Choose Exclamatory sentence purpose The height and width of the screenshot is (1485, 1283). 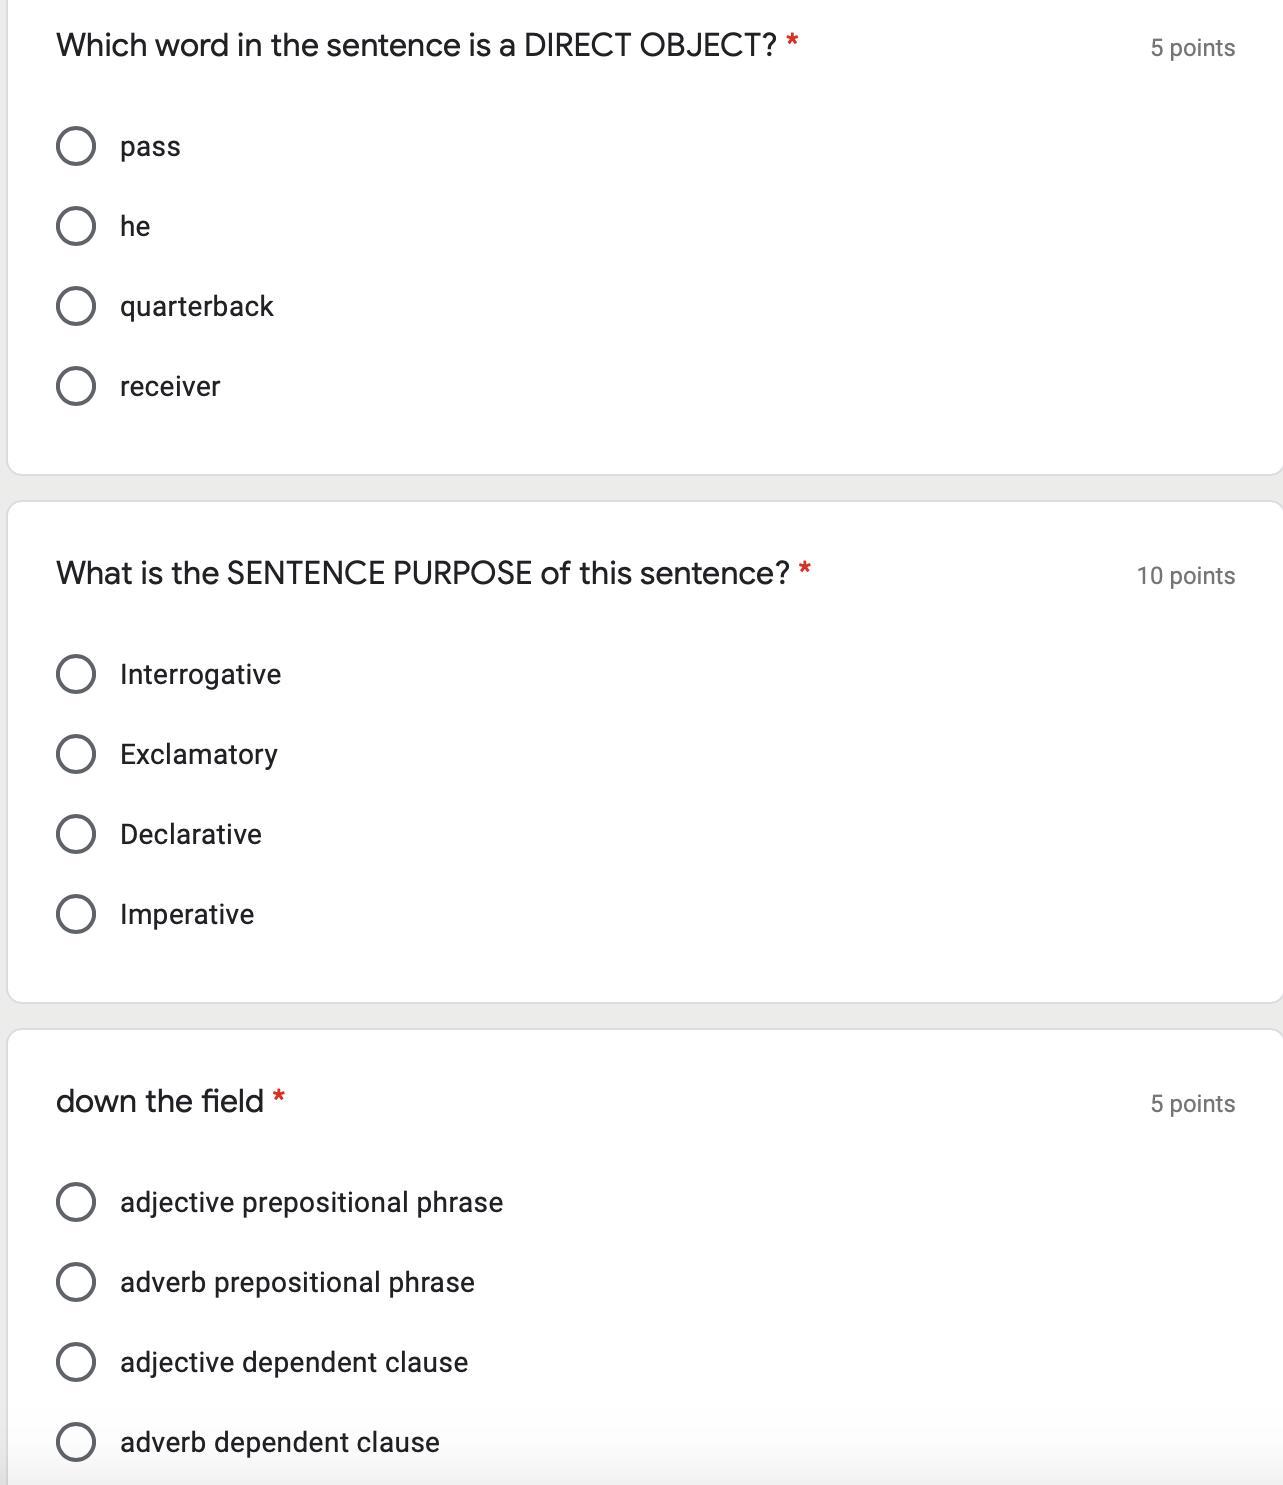pyautogui.click(x=76, y=754)
